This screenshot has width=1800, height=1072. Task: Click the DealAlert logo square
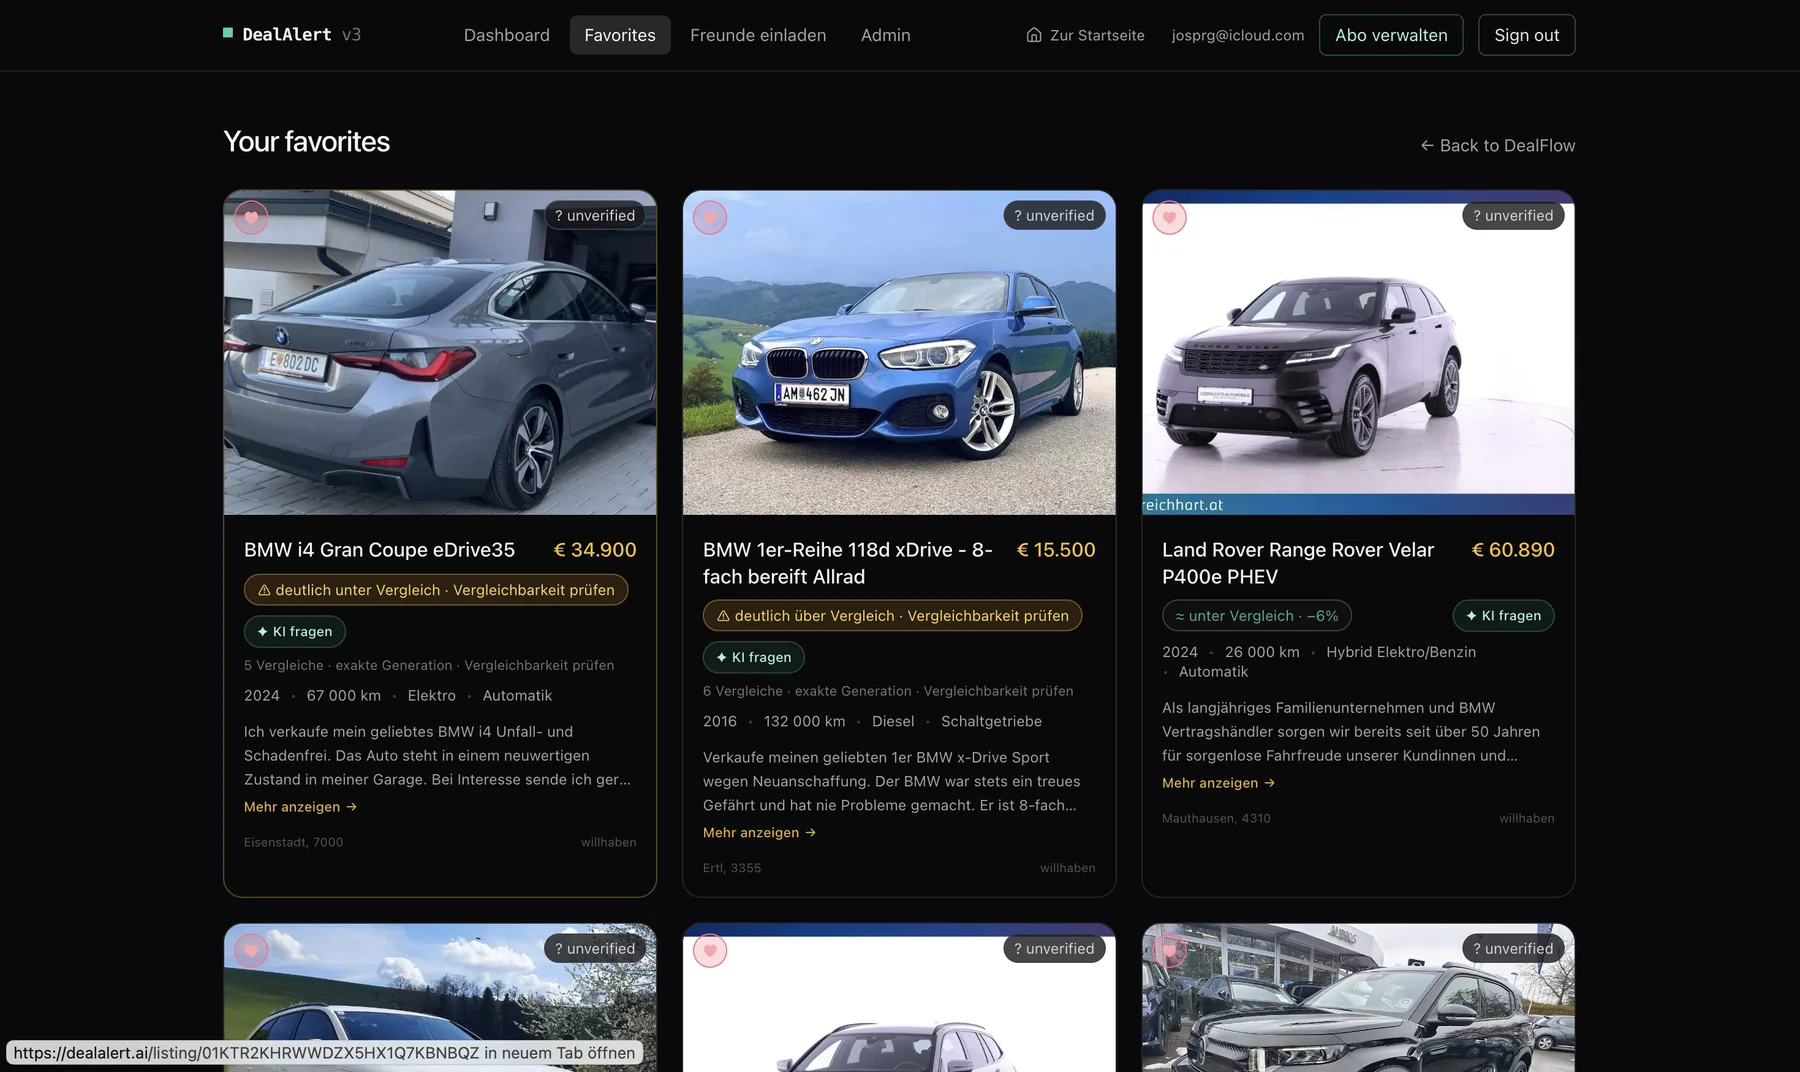(228, 33)
